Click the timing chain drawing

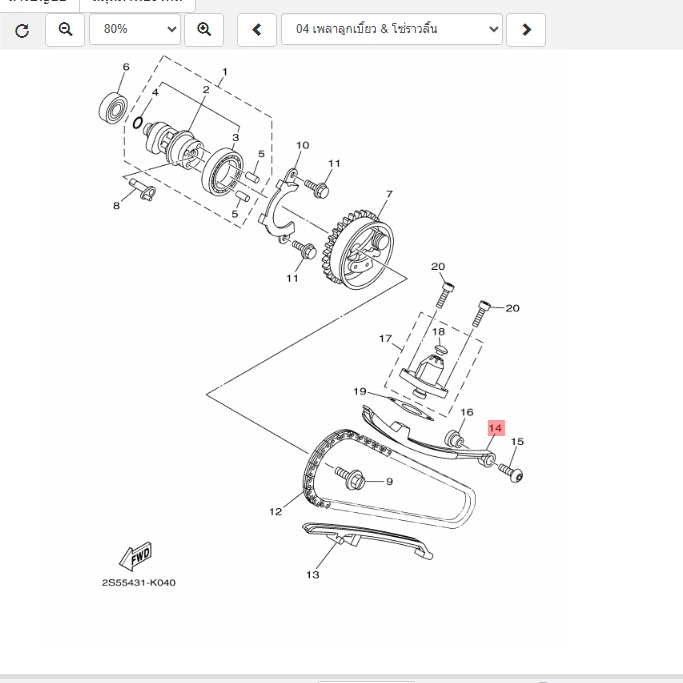pos(389,478)
